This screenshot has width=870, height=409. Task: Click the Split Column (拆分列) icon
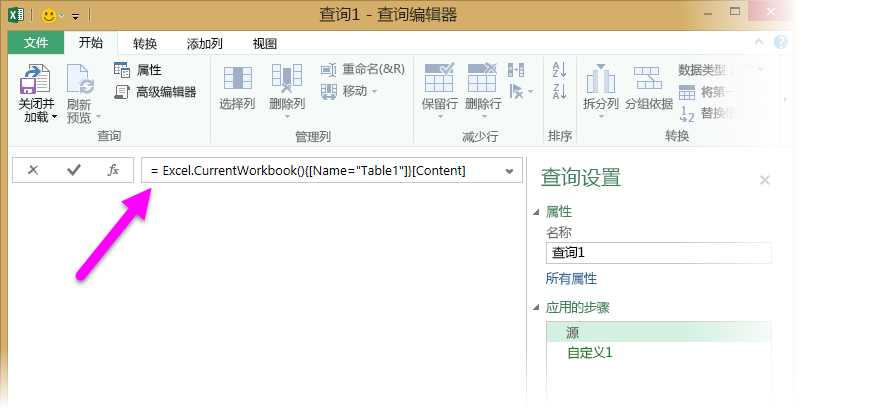pos(601,80)
